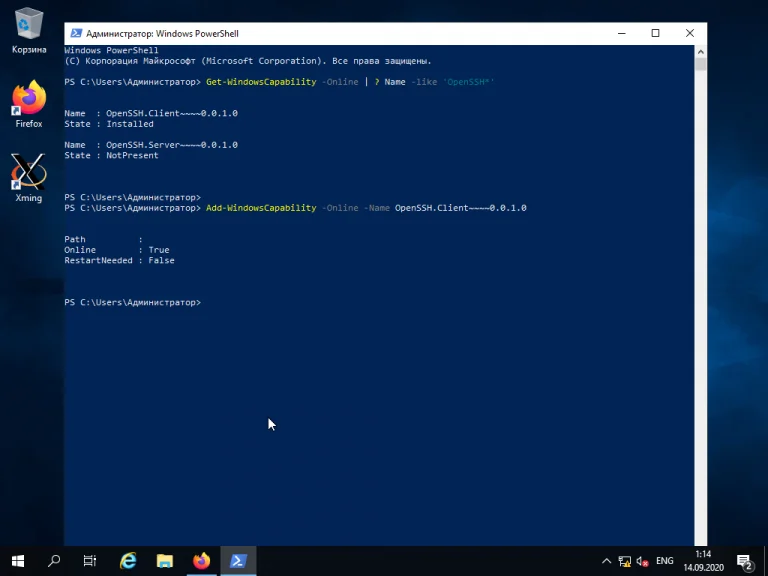
Task: Click the 'State : Installed' line
Action: (x=109, y=124)
